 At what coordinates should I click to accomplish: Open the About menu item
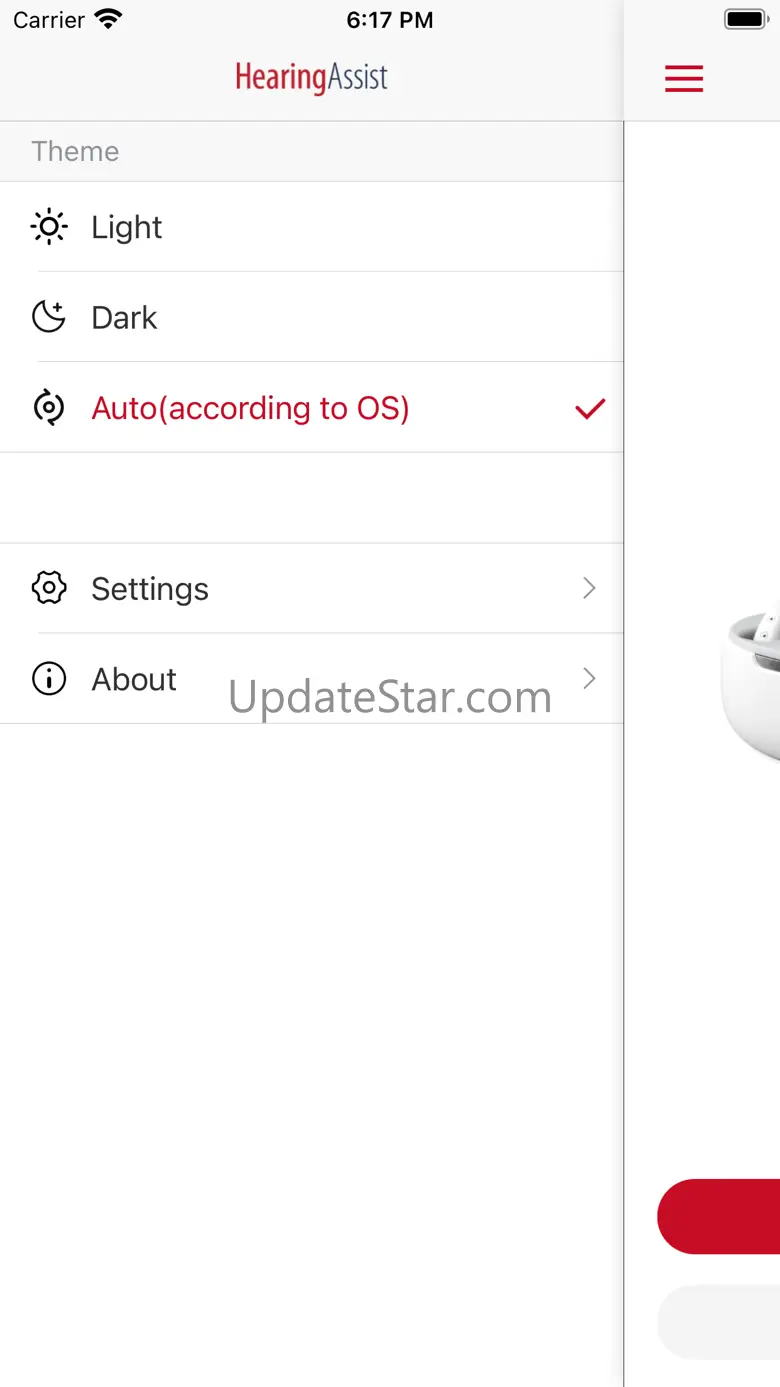coord(134,680)
